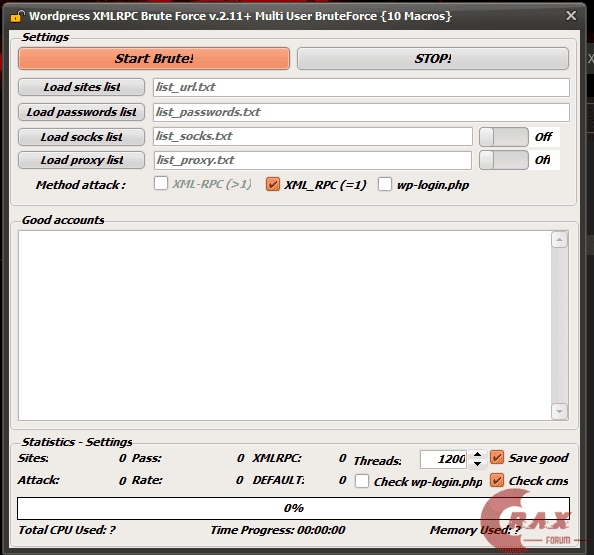Click Load passwords list button
The height and width of the screenshot is (555, 594).
click(81, 112)
